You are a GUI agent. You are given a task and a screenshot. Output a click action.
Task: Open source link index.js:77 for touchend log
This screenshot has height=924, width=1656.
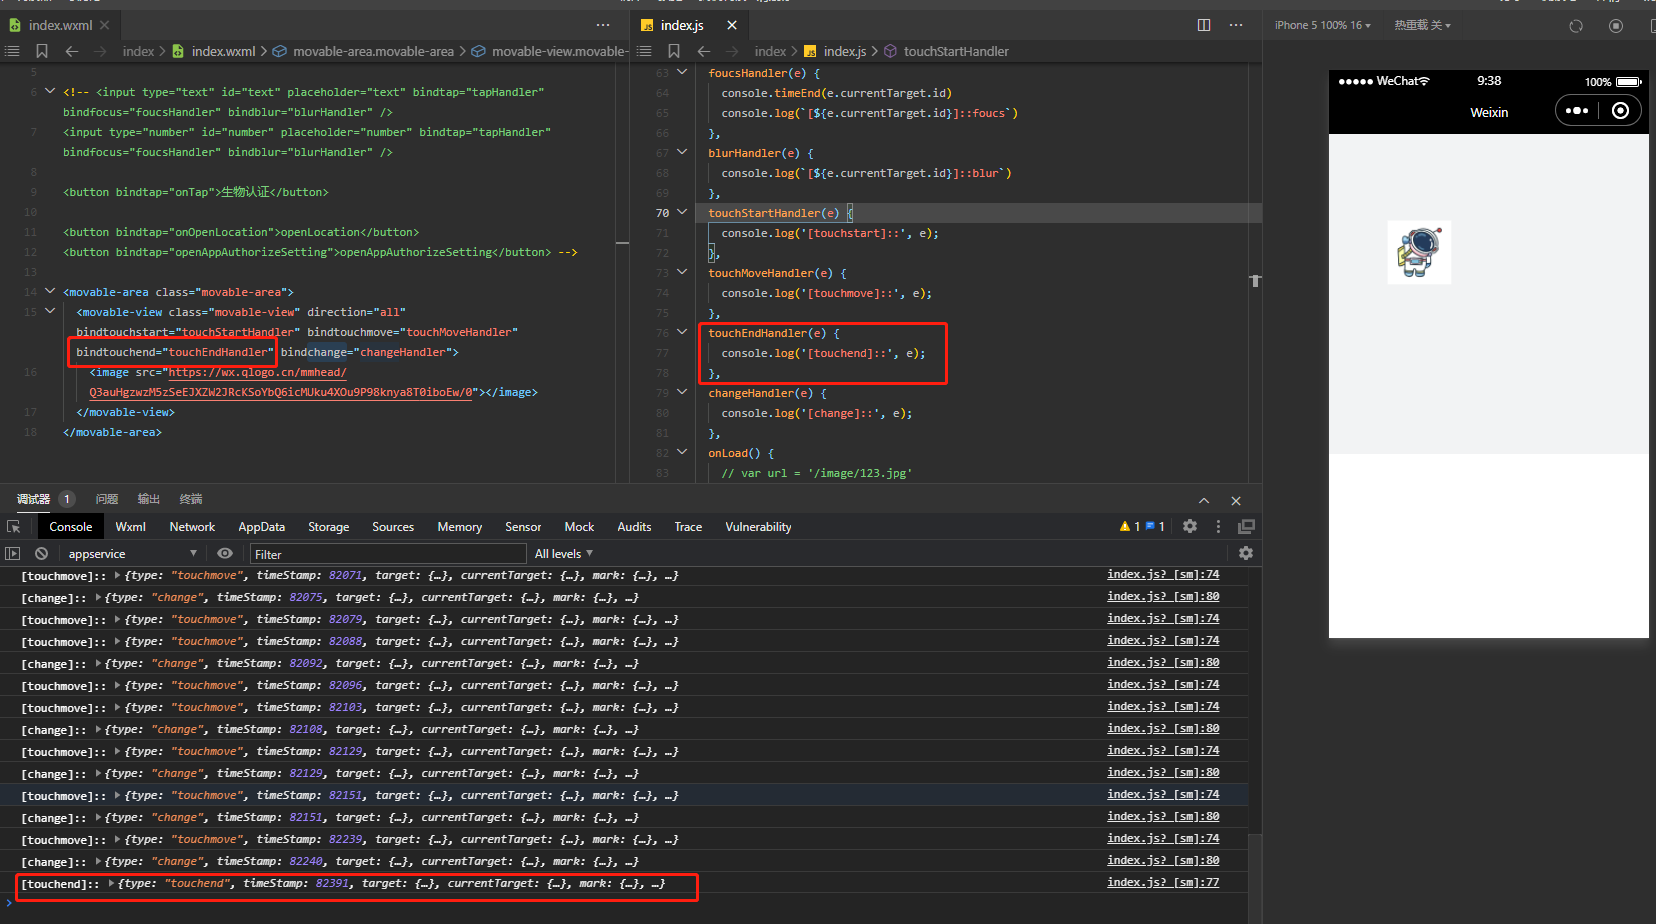pyautogui.click(x=1163, y=882)
